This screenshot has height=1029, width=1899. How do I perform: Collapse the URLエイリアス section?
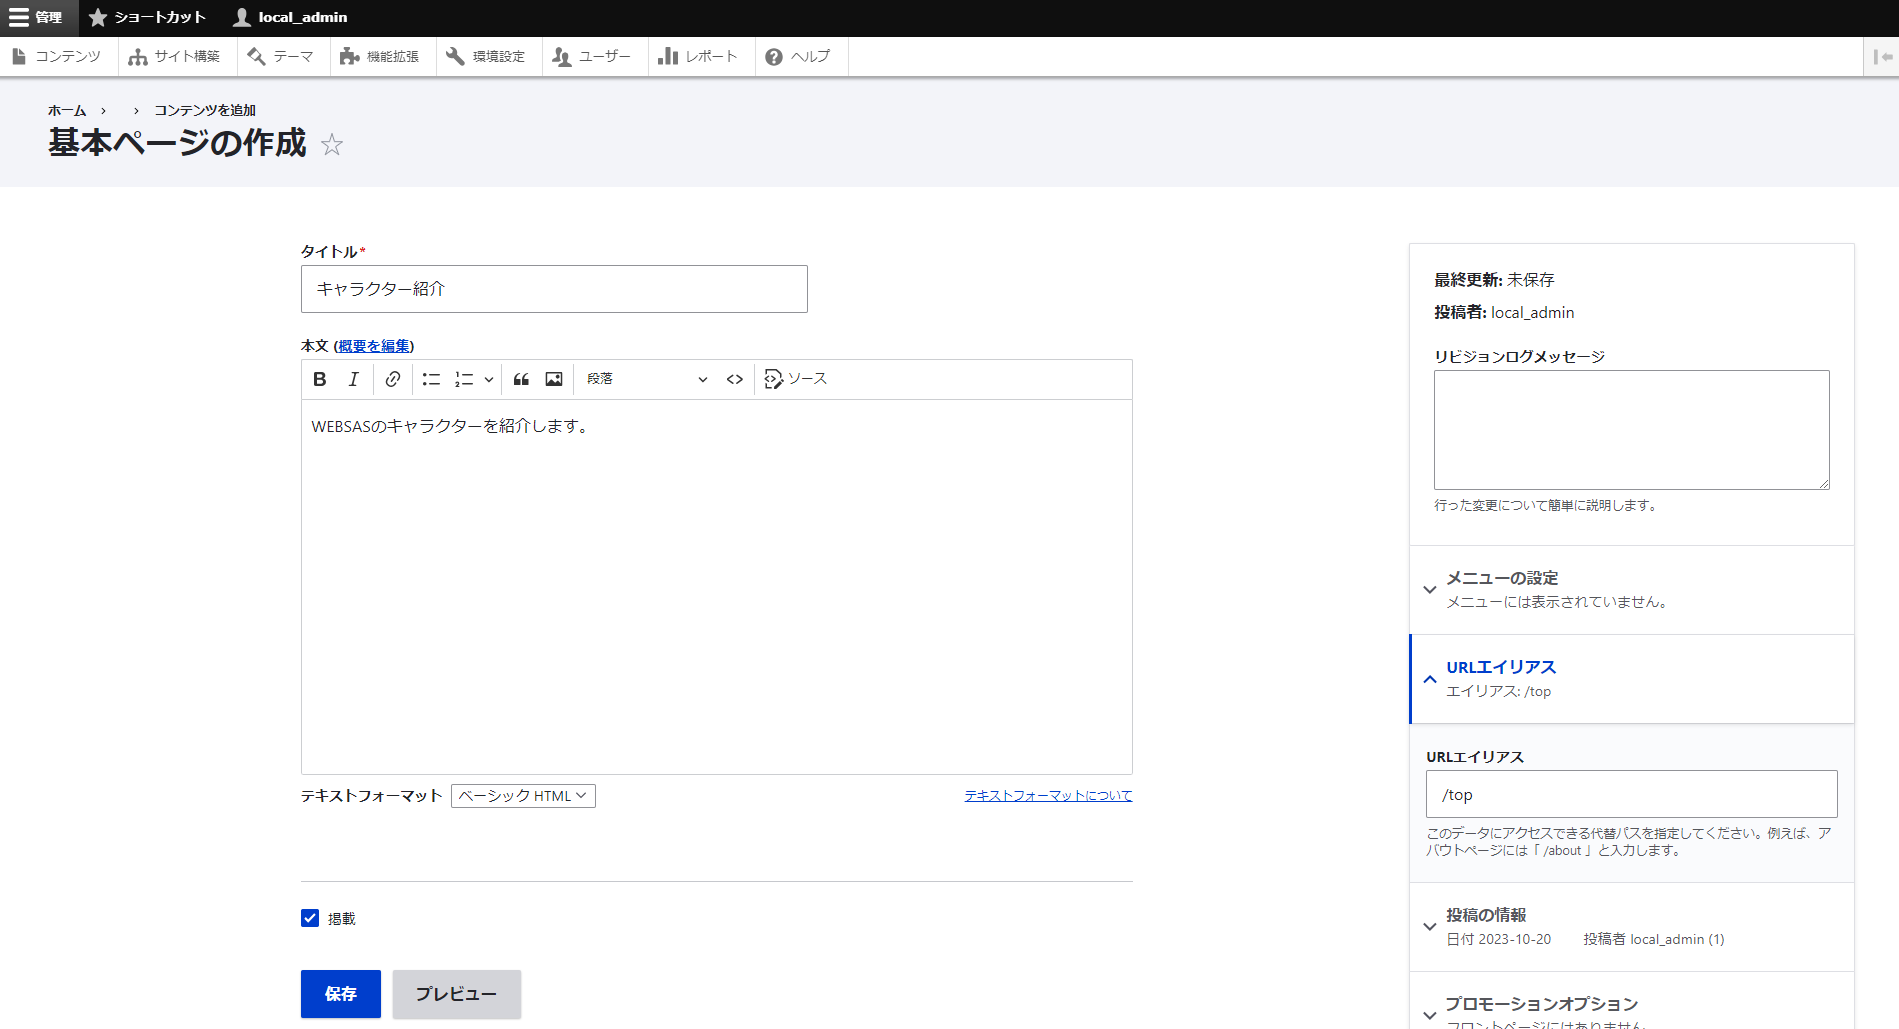click(x=1632, y=679)
